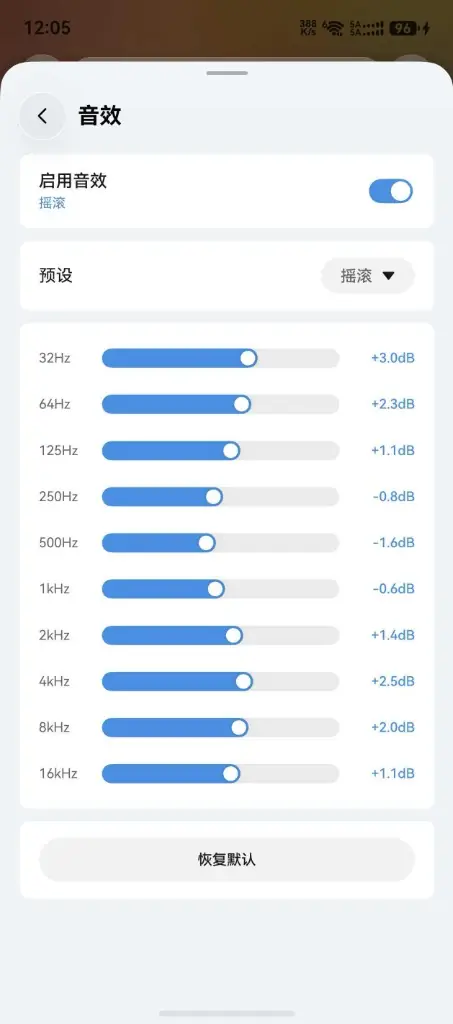Tap the Wi-Fi icon in status bar
This screenshot has width=453, height=1024.
click(335, 28)
